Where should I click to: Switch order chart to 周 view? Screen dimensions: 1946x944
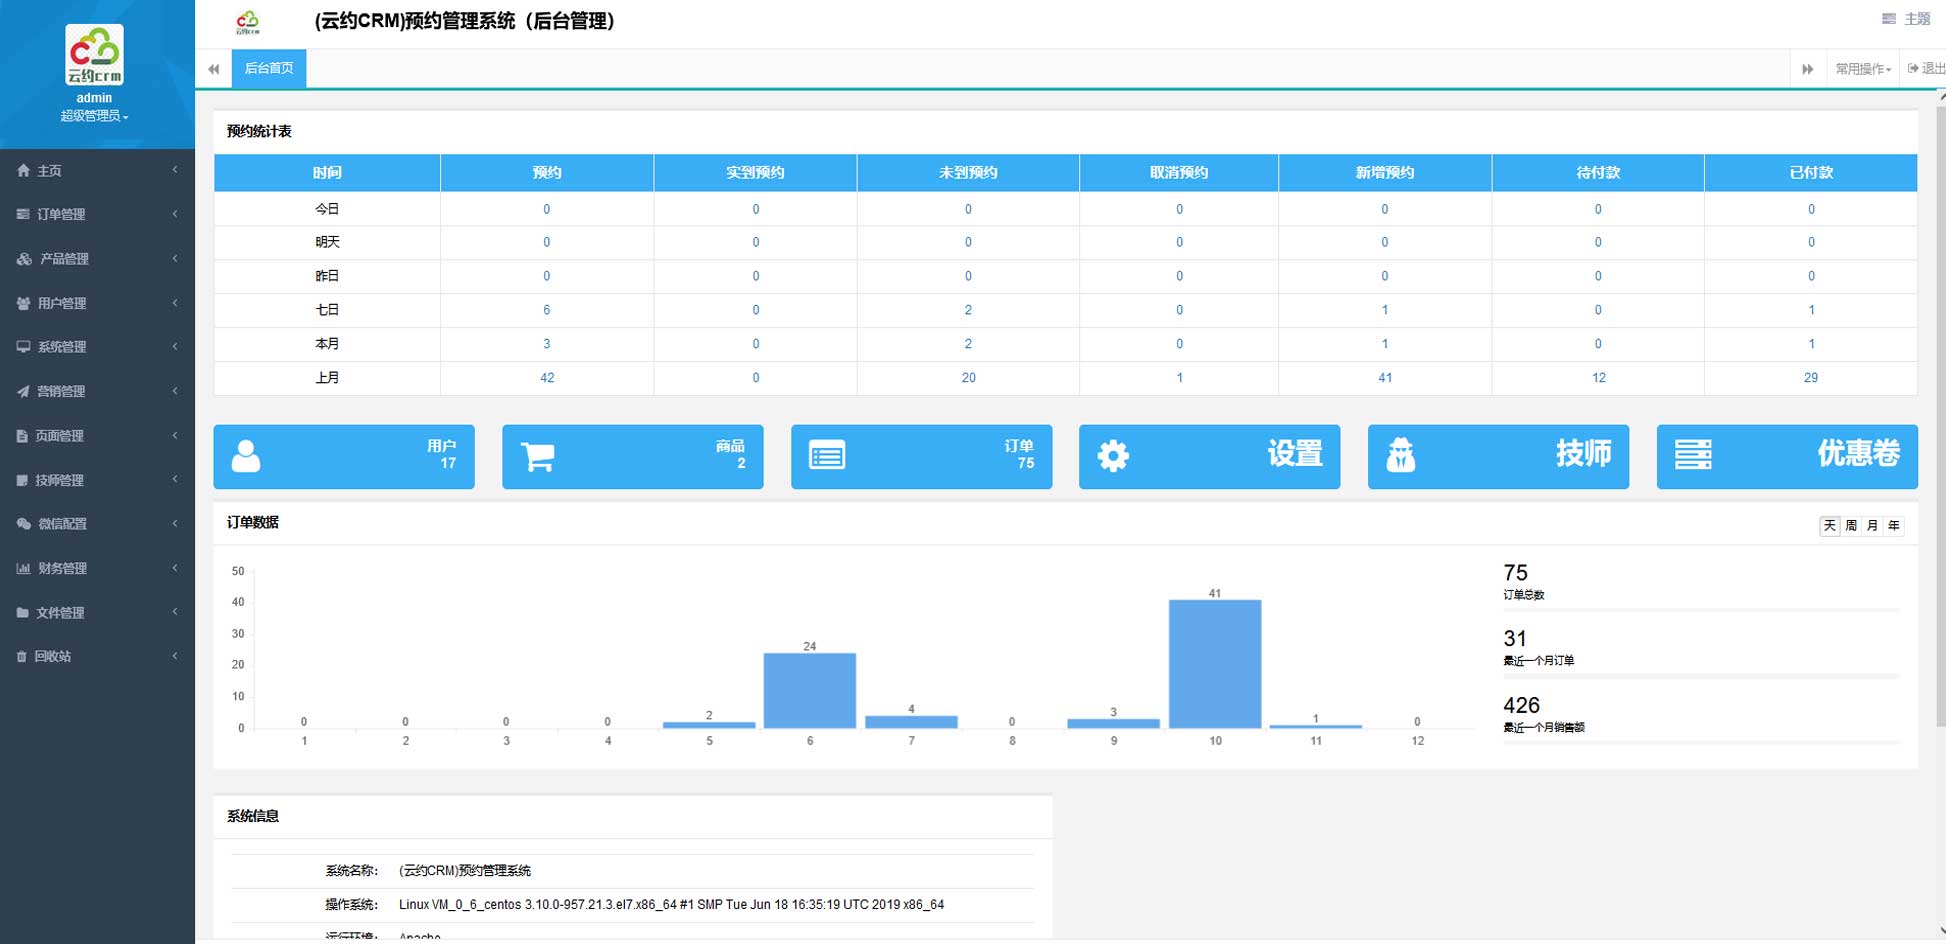[x=1851, y=526]
